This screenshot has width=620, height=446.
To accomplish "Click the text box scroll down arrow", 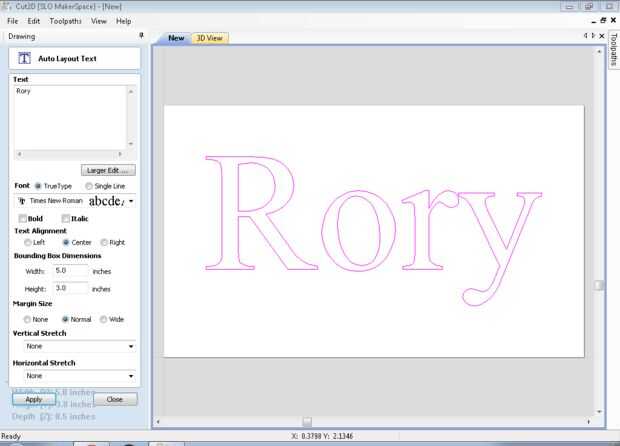I will tap(131, 144).
